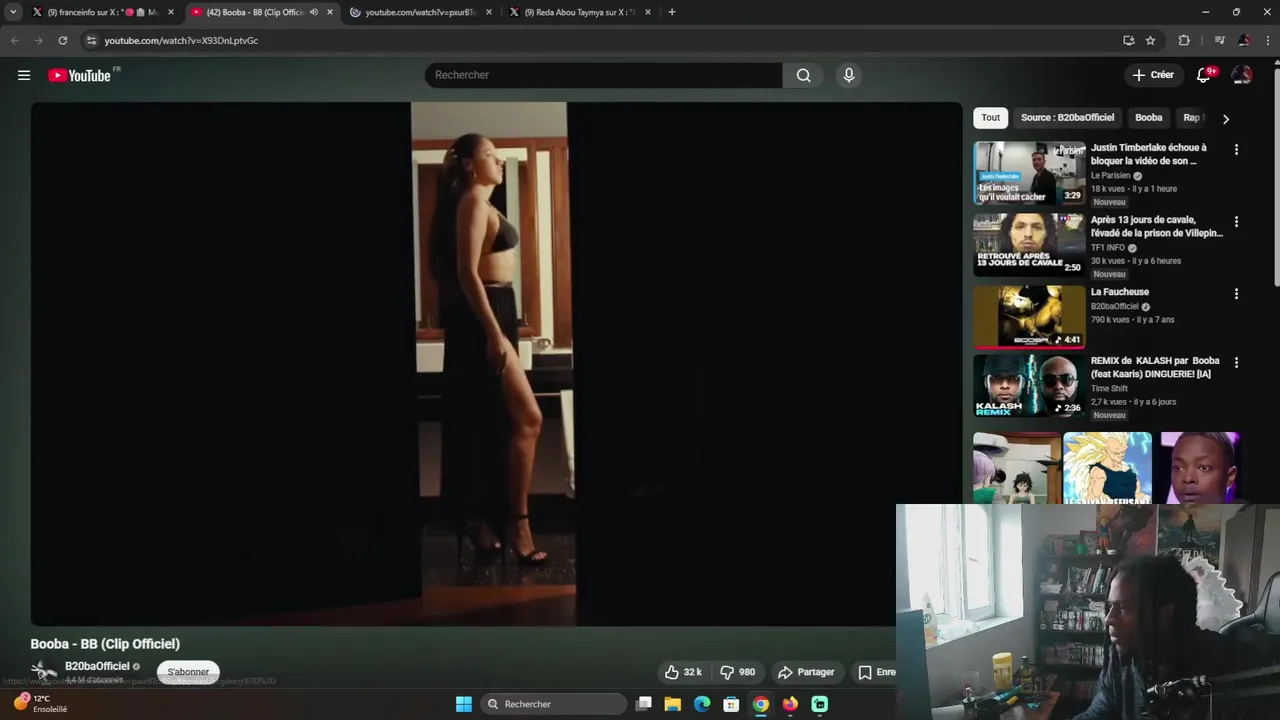Open Microsoft Edge from taskbar
Screen dimensions: 1280x720
(702, 704)
